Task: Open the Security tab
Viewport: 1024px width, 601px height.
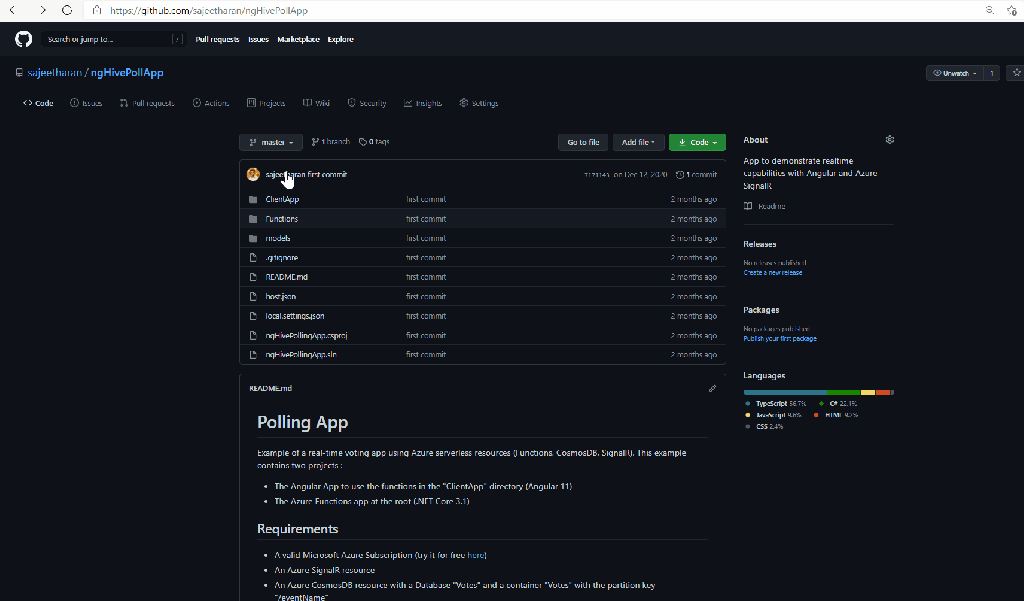Action: tap(366, 103)
